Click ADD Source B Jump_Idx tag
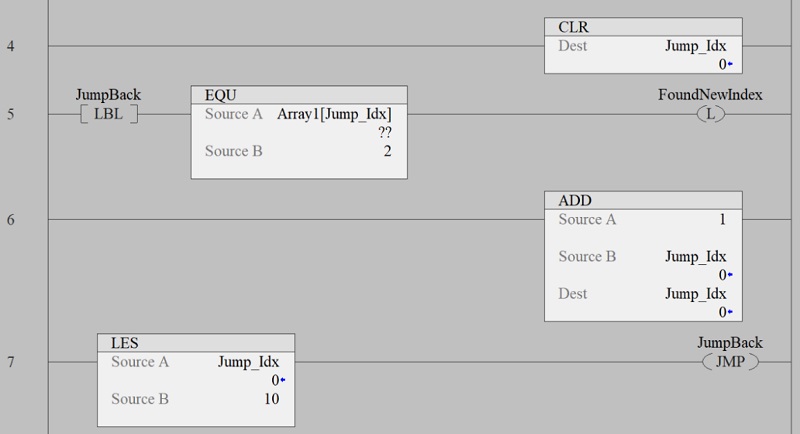 pyautogui.click(x=695, y=257)
